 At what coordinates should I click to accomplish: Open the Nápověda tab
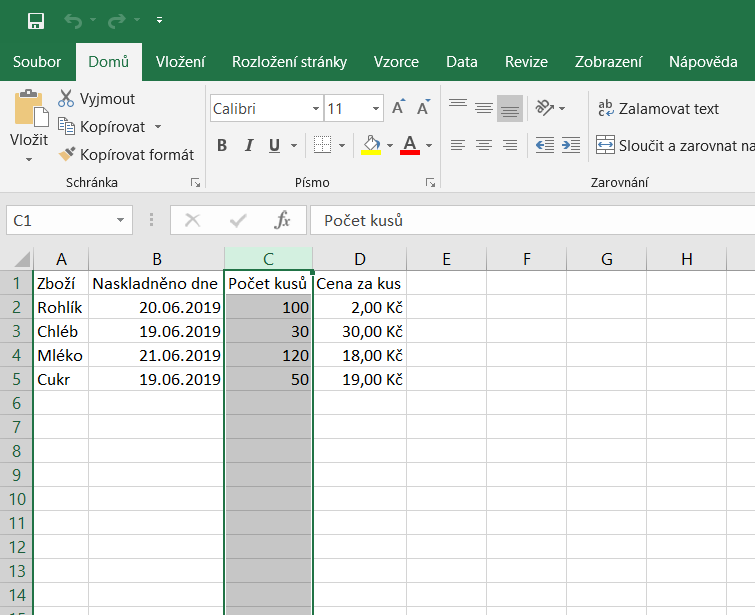703,62
